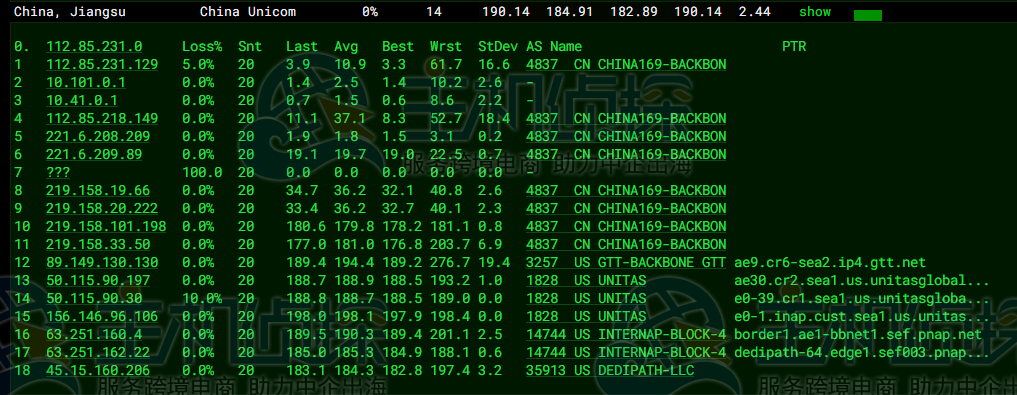
Task: Select the Loss% column header
Action: click(202, 47)
